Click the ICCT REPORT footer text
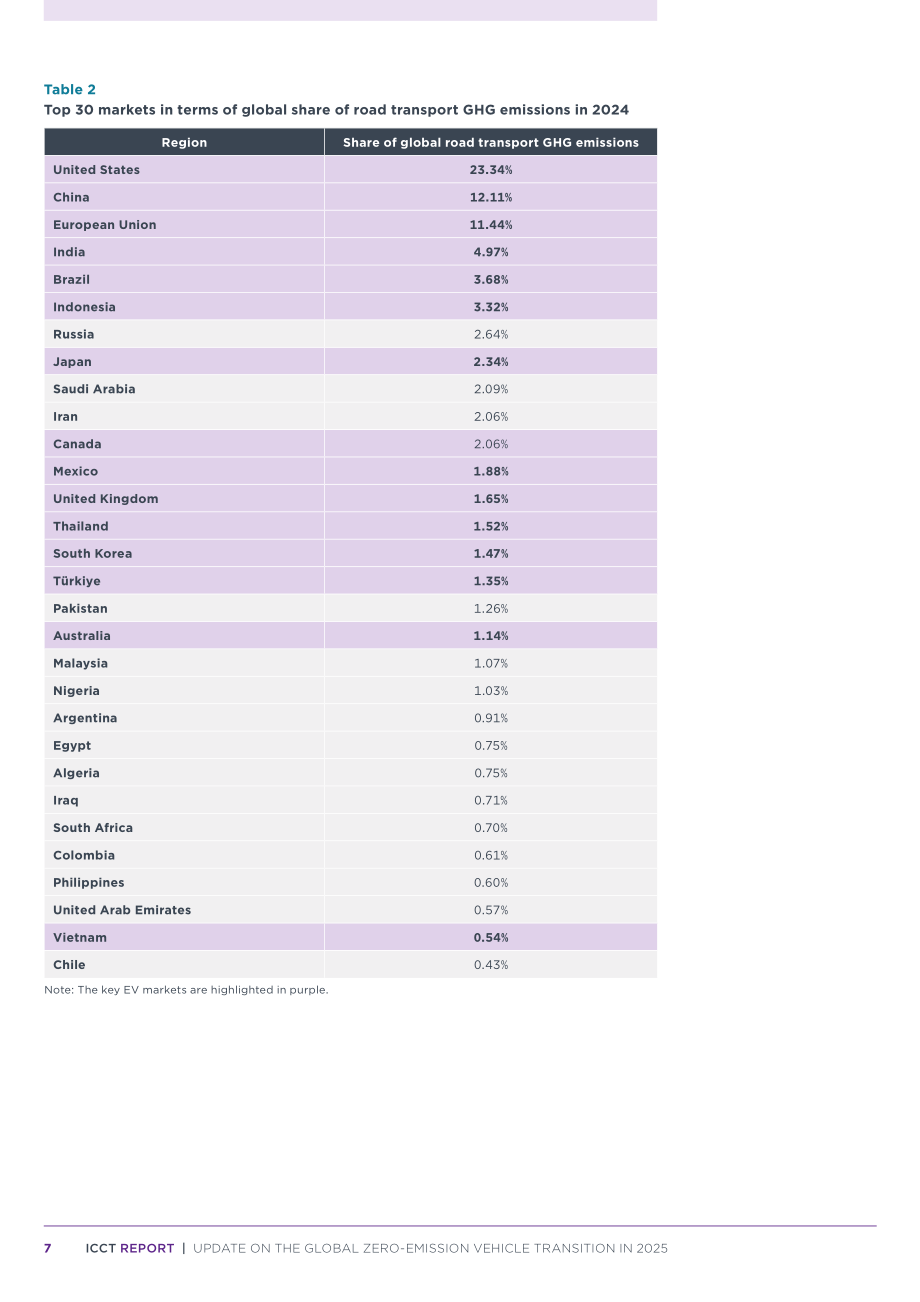Viewport: 920px width, 1302px height. (130, 1248)
